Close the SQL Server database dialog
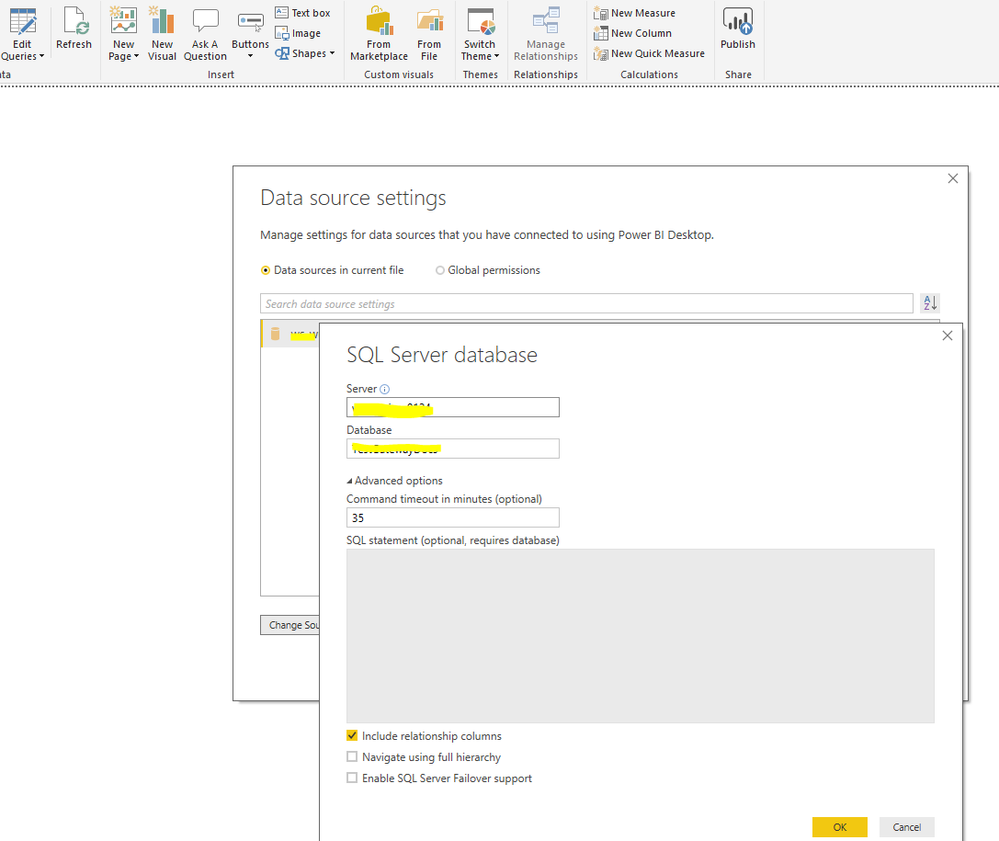The width and height of the screenshot is (999, 841). [x=947, y=336]
